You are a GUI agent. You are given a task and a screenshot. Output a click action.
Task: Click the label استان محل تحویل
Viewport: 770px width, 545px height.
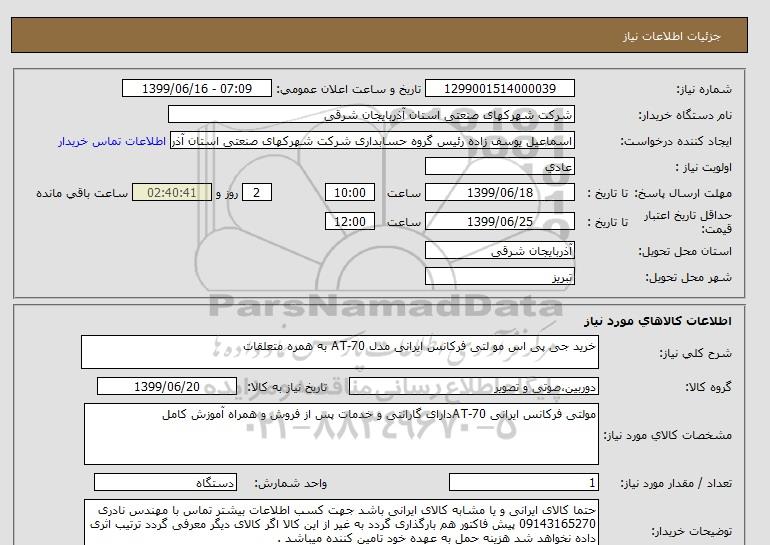pyautogui.click(x=685, y=251)
